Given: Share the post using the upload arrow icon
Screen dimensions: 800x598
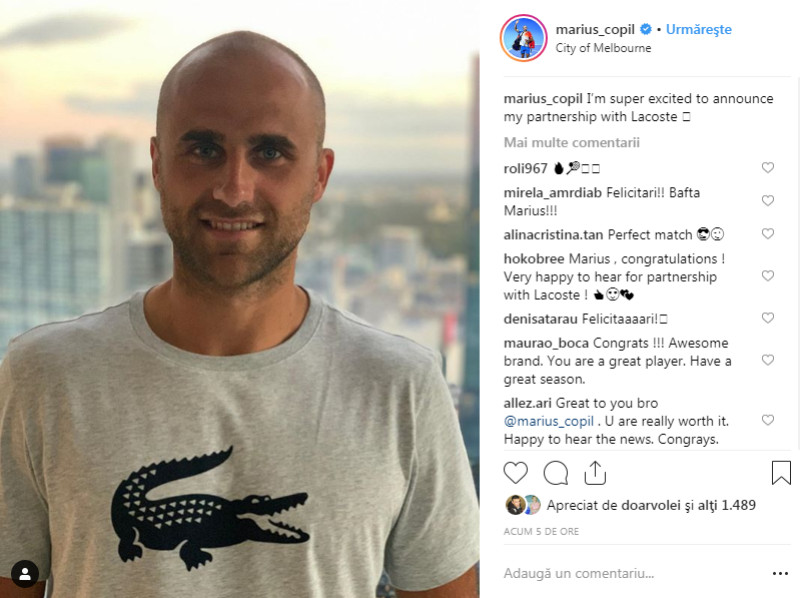Looking at the screenshot, I should (595, 472).
